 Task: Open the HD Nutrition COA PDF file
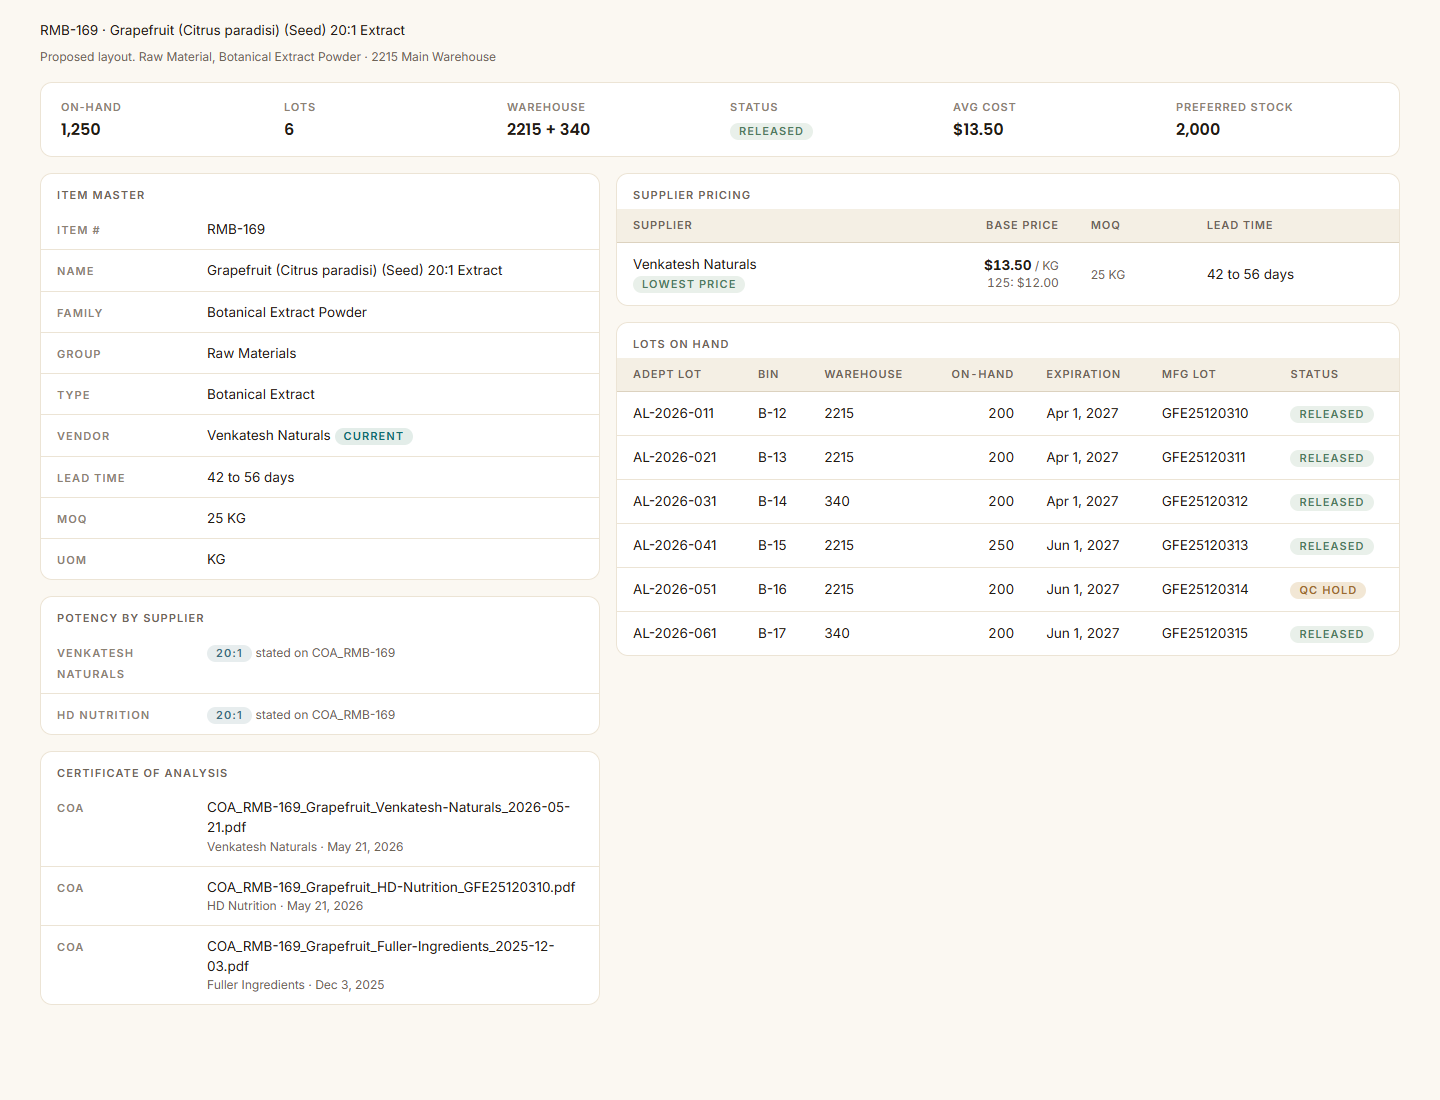pyautogui.click(x=391, y=887)
